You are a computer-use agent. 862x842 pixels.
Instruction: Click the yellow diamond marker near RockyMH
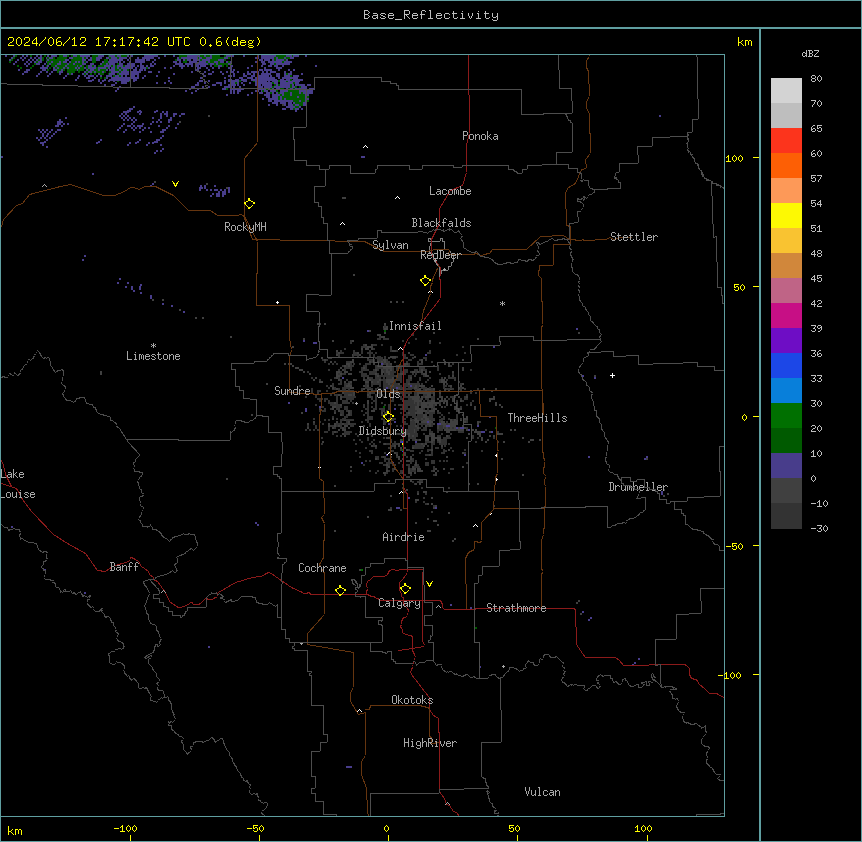[250, 204]
